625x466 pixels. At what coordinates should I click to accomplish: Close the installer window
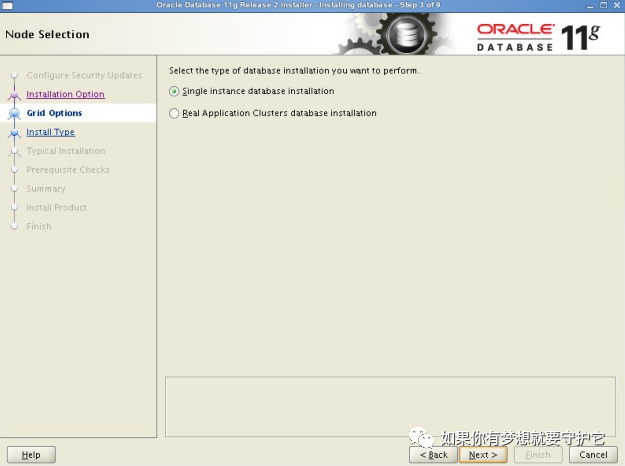616,5
